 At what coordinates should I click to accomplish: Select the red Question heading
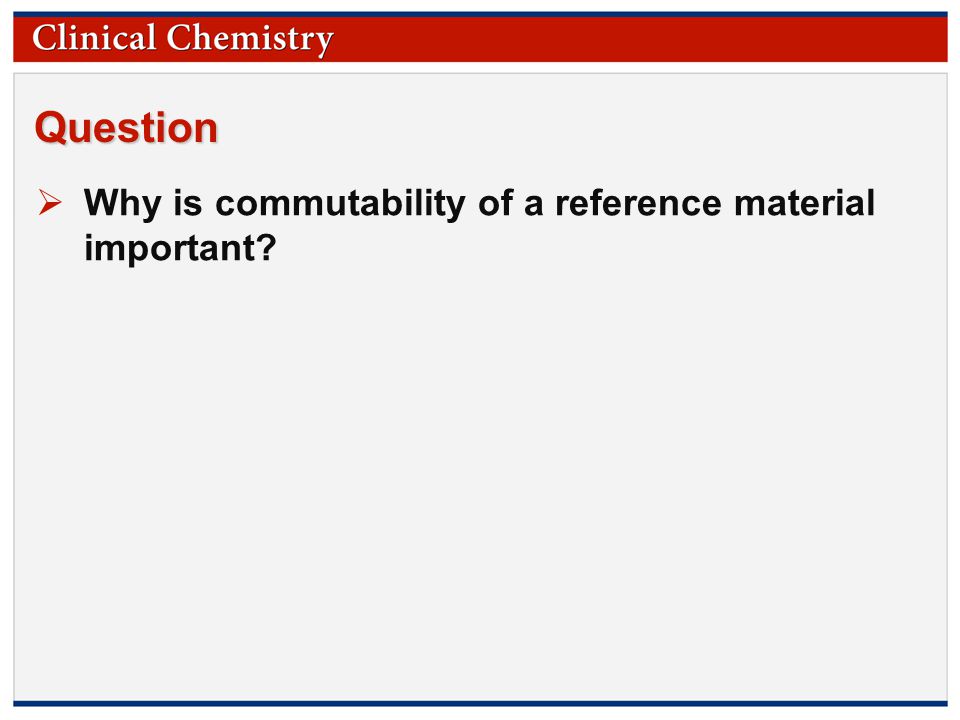pyautogui.click(x=126, y=127)
